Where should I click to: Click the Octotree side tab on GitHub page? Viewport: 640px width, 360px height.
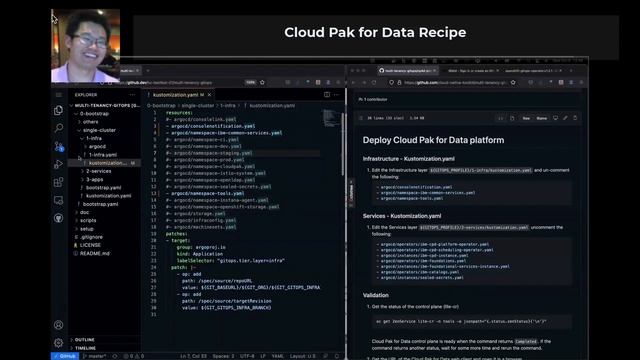pos(351,193)
